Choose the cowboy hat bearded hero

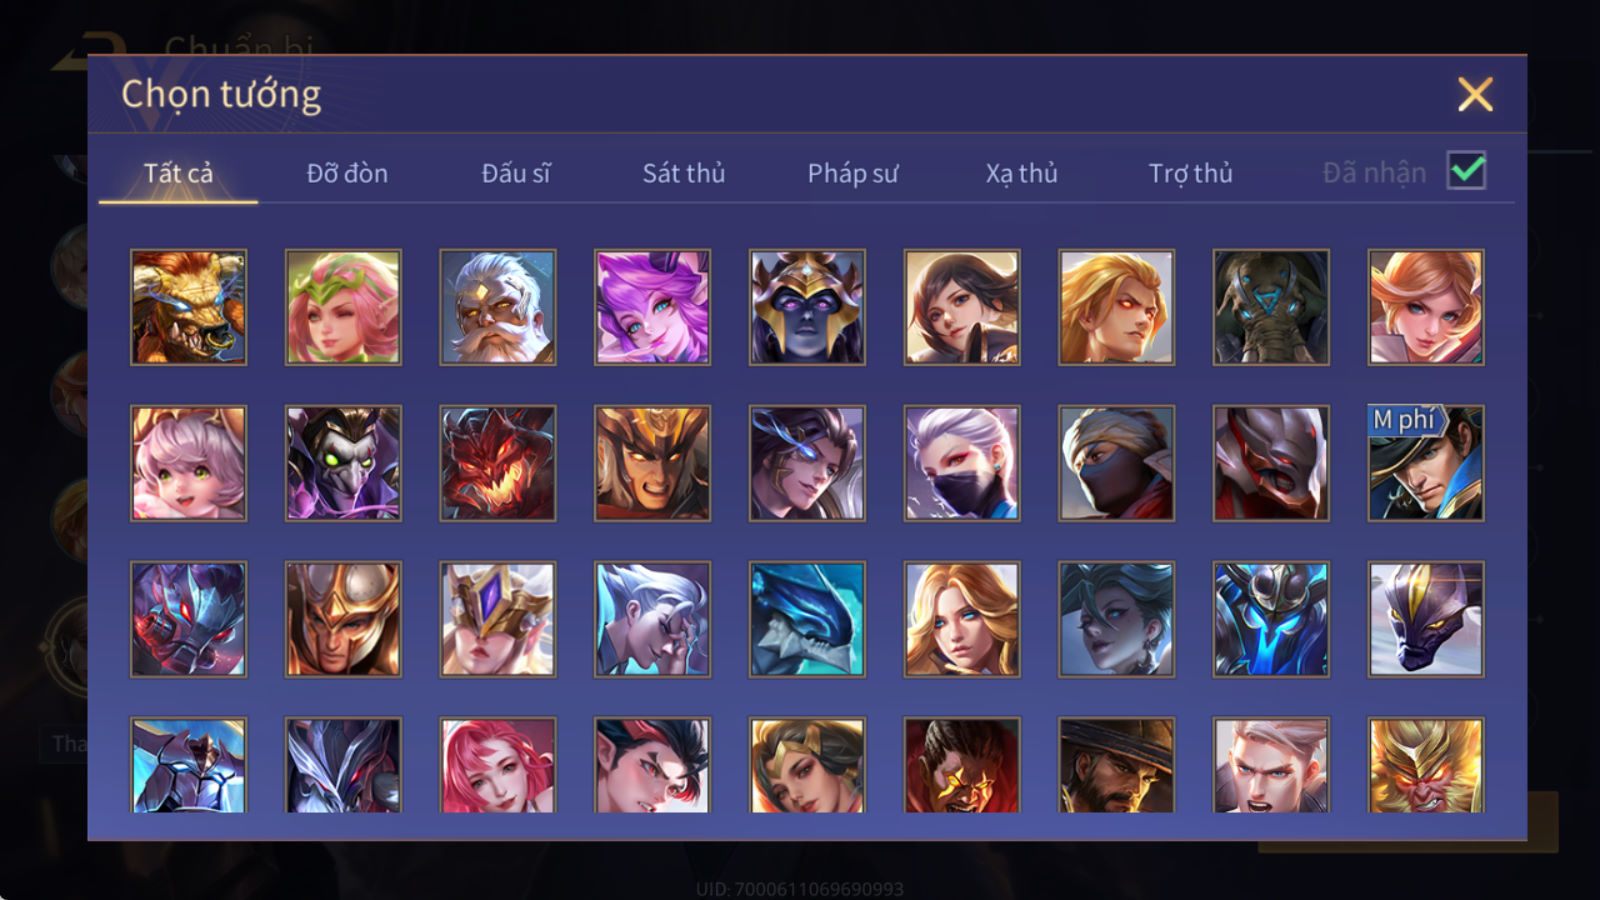1116,765
